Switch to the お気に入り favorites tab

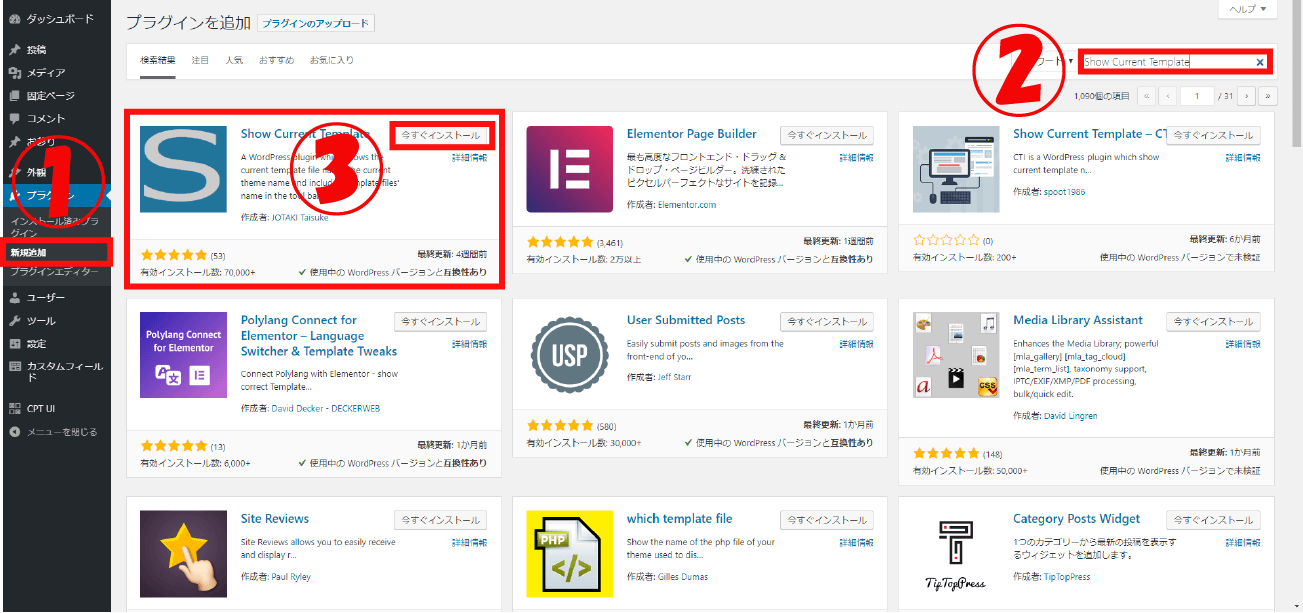332,60
